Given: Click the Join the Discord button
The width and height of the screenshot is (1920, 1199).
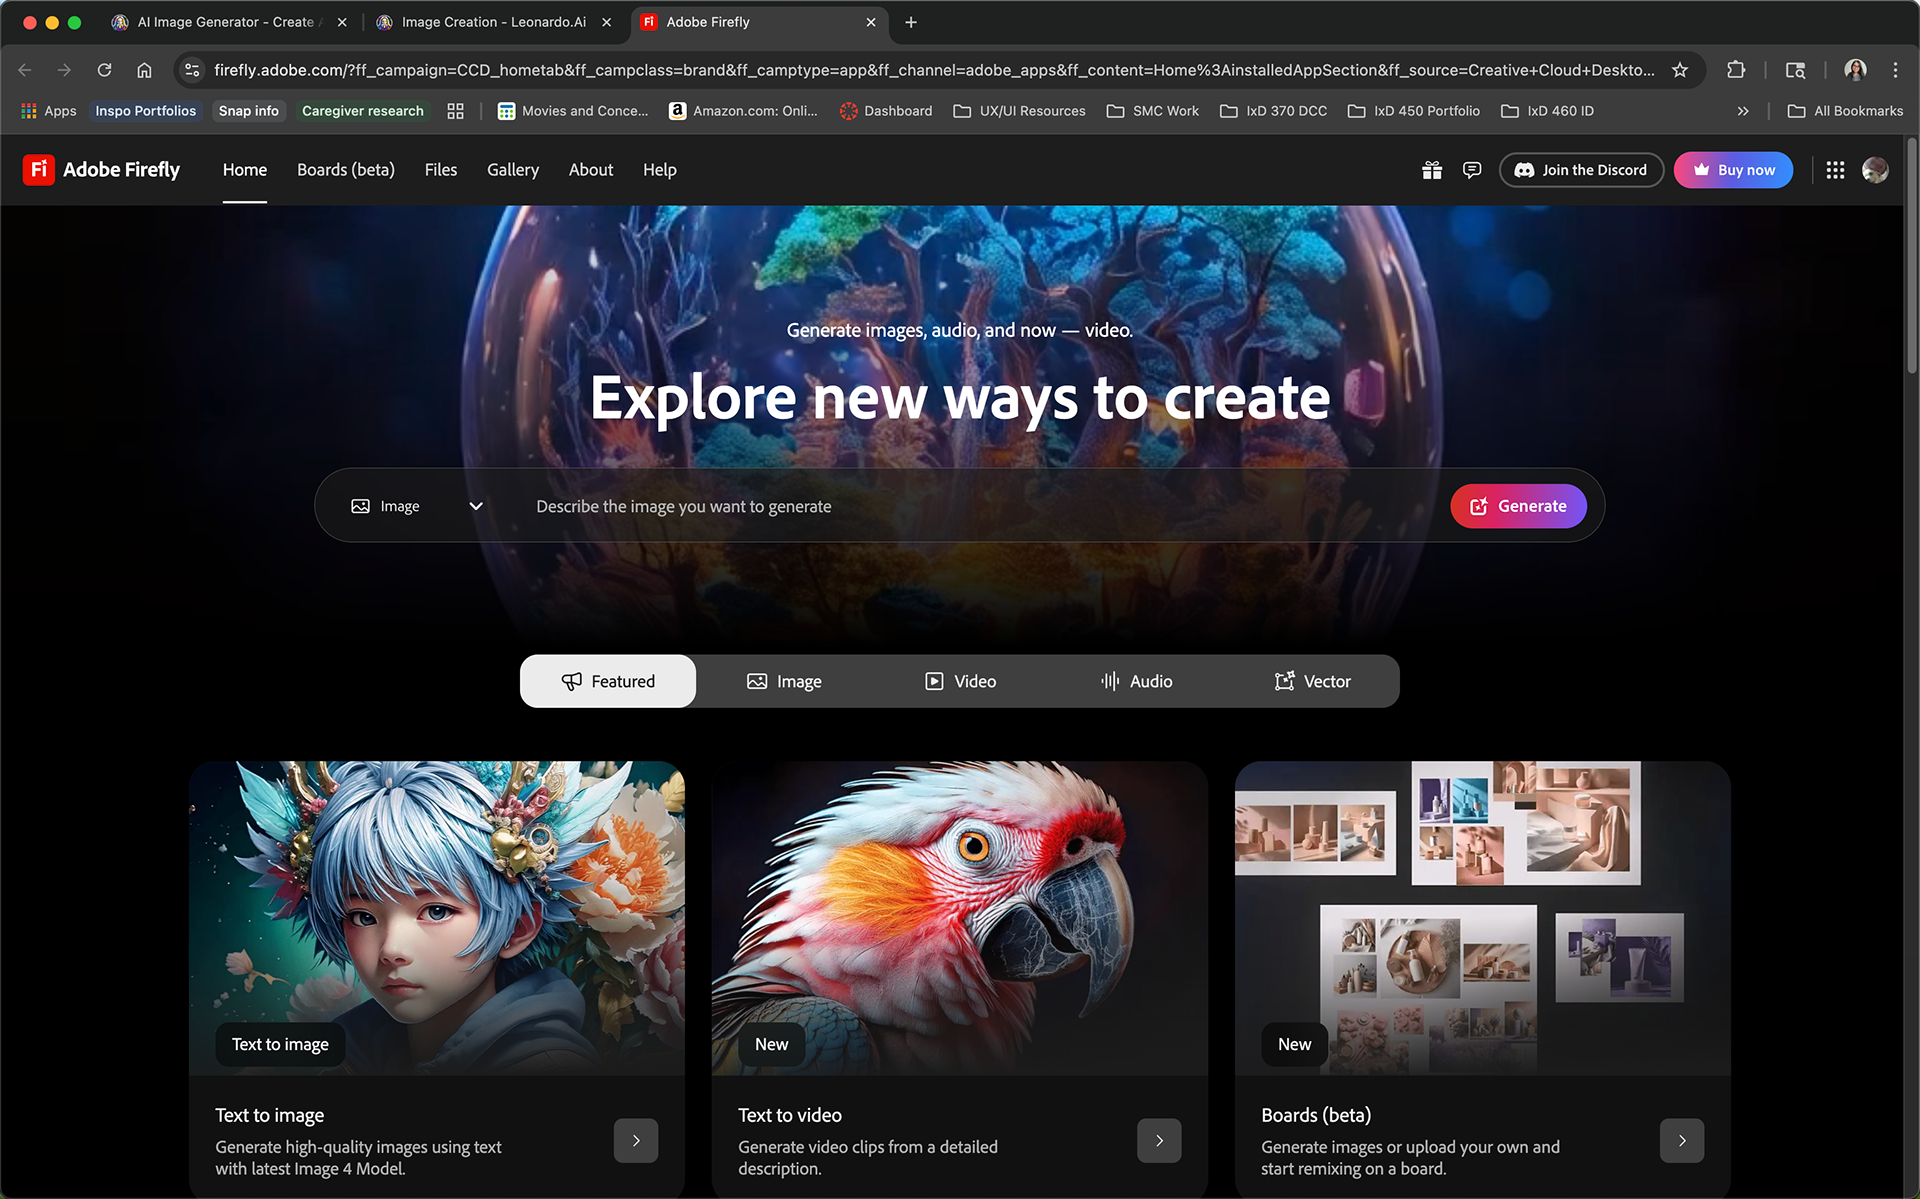Looking at the screenshot, I should tap(1581, 170).
